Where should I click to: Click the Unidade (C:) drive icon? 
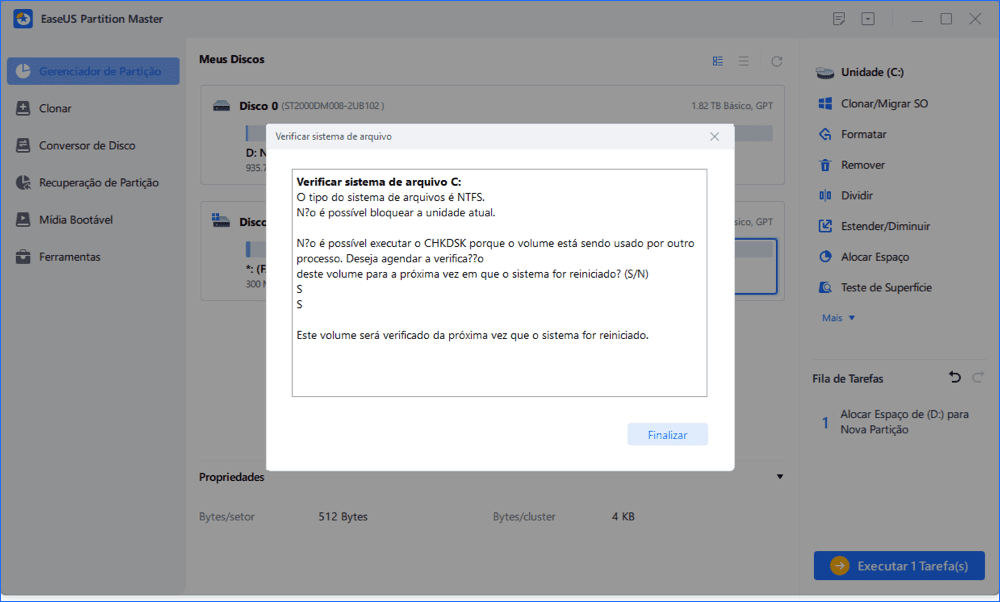pyautogui.click(x=825, y=72)
